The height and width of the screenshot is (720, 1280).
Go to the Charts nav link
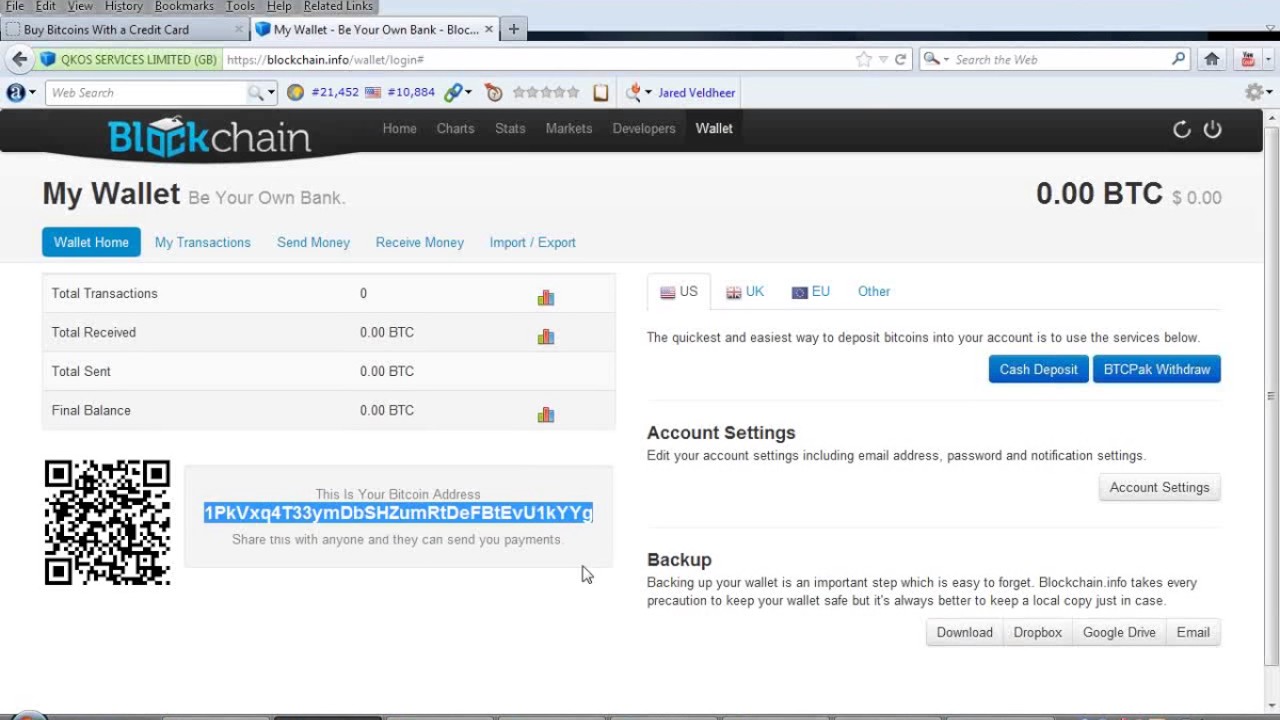455,128
